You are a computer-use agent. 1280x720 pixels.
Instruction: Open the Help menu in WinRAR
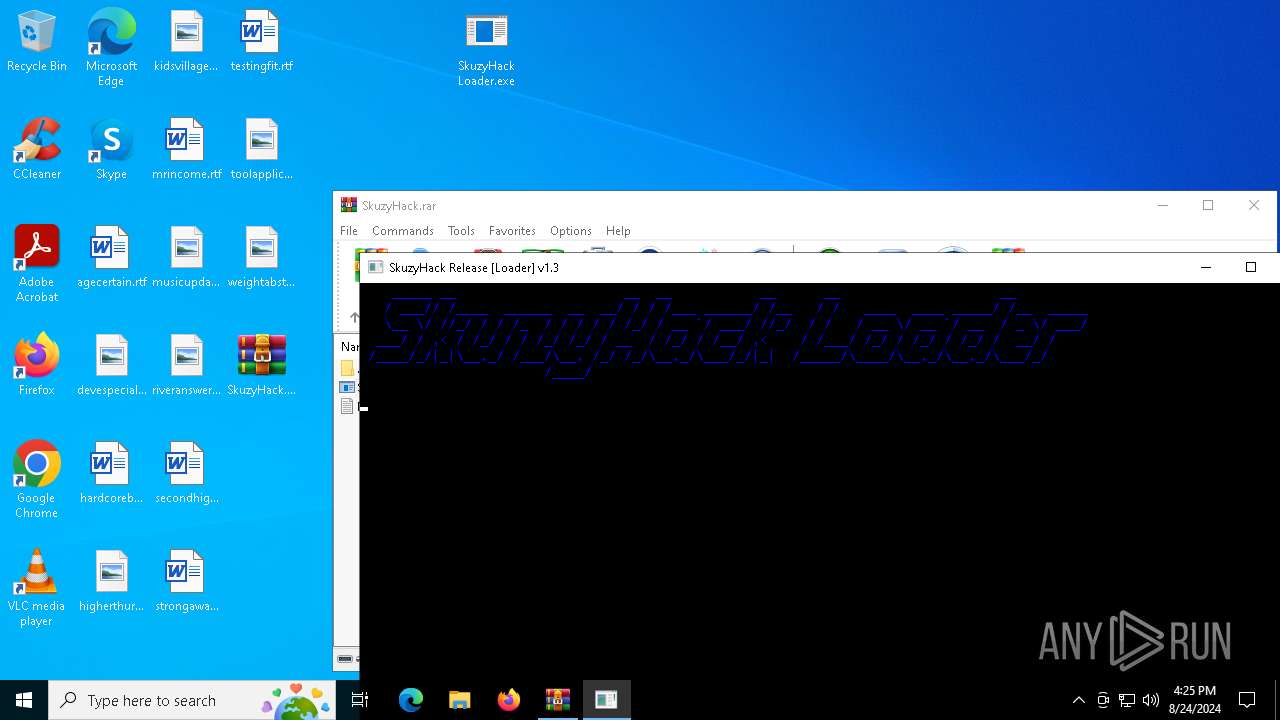coord(618,231)
